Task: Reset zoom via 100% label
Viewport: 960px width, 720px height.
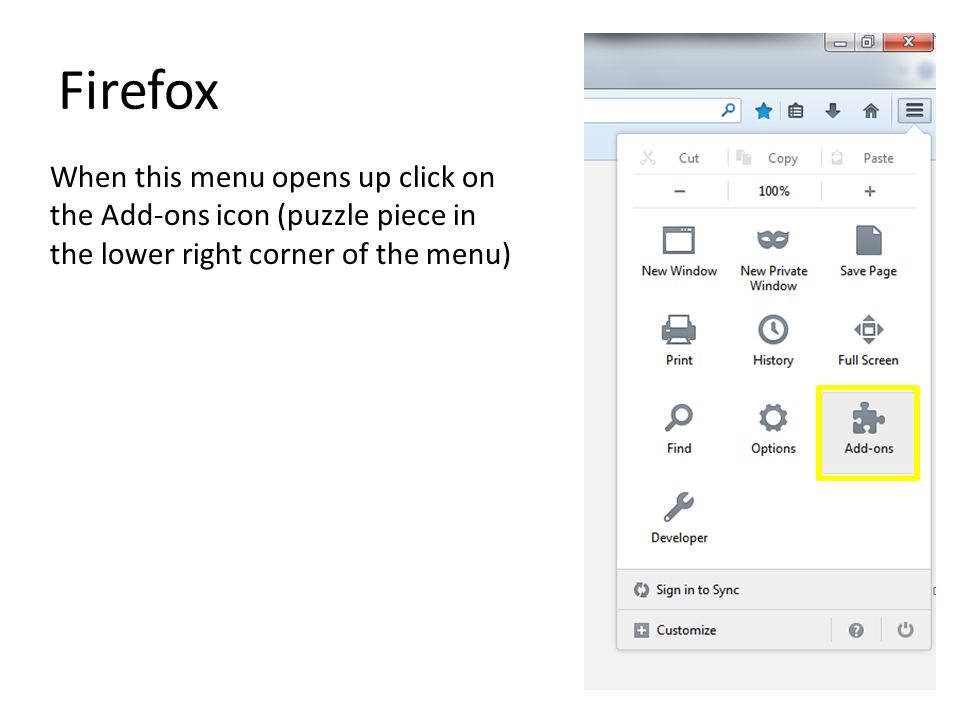Action: (x=774, y=192)
